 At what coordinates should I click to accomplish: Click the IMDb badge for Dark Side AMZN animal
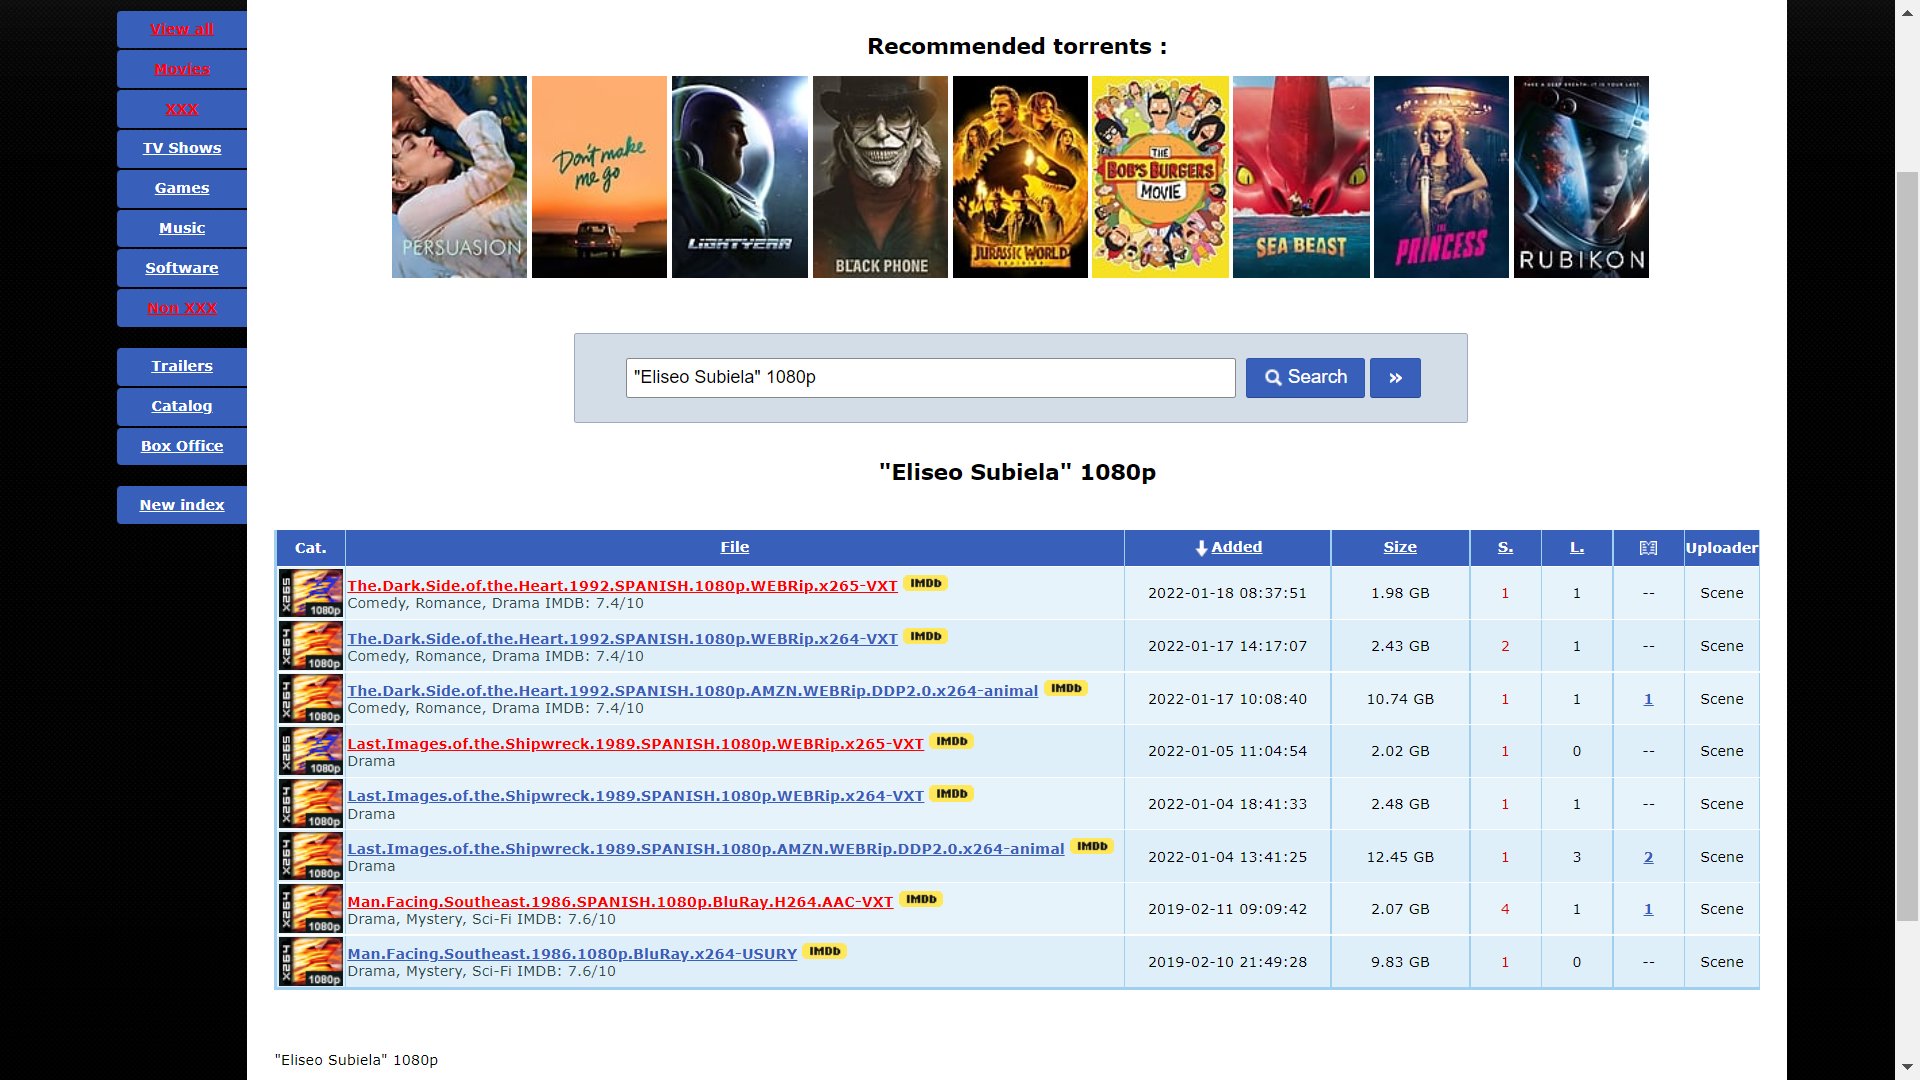click(1066, 688)
